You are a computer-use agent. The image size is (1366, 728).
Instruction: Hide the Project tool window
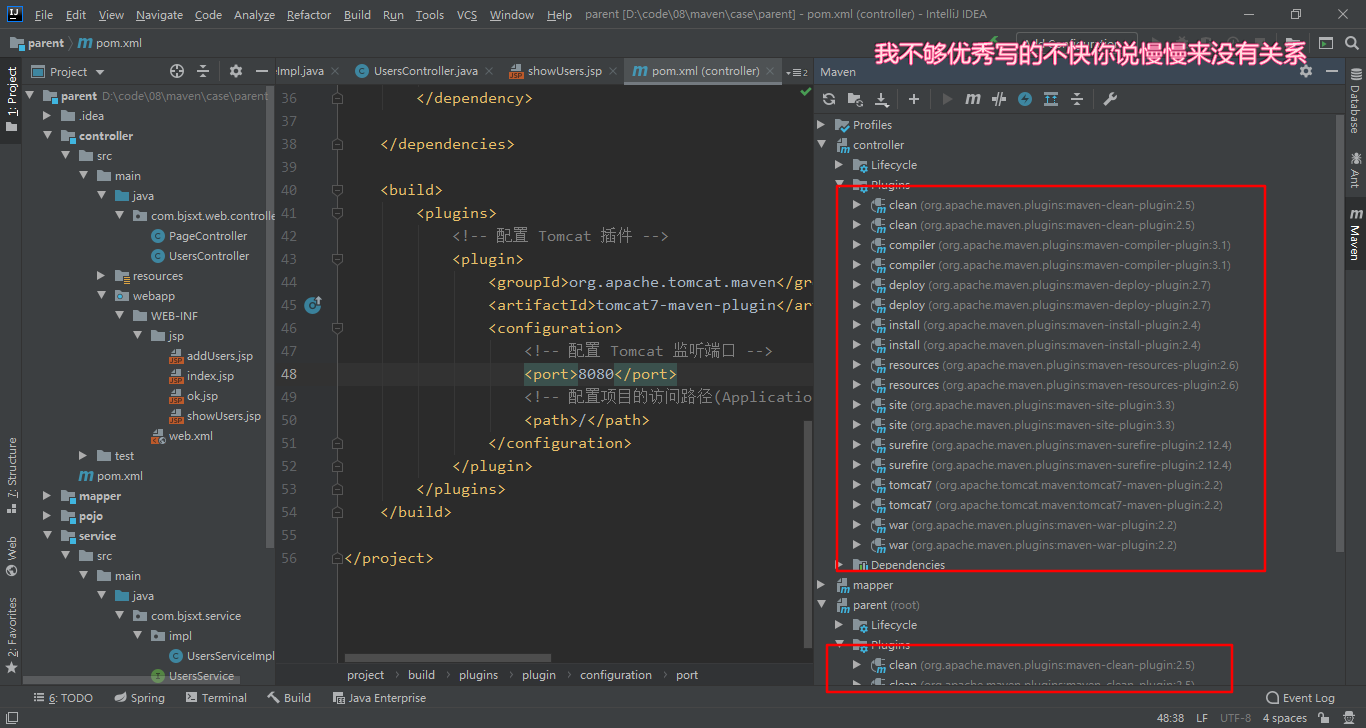pyautogui.click(x=263, y=71)
